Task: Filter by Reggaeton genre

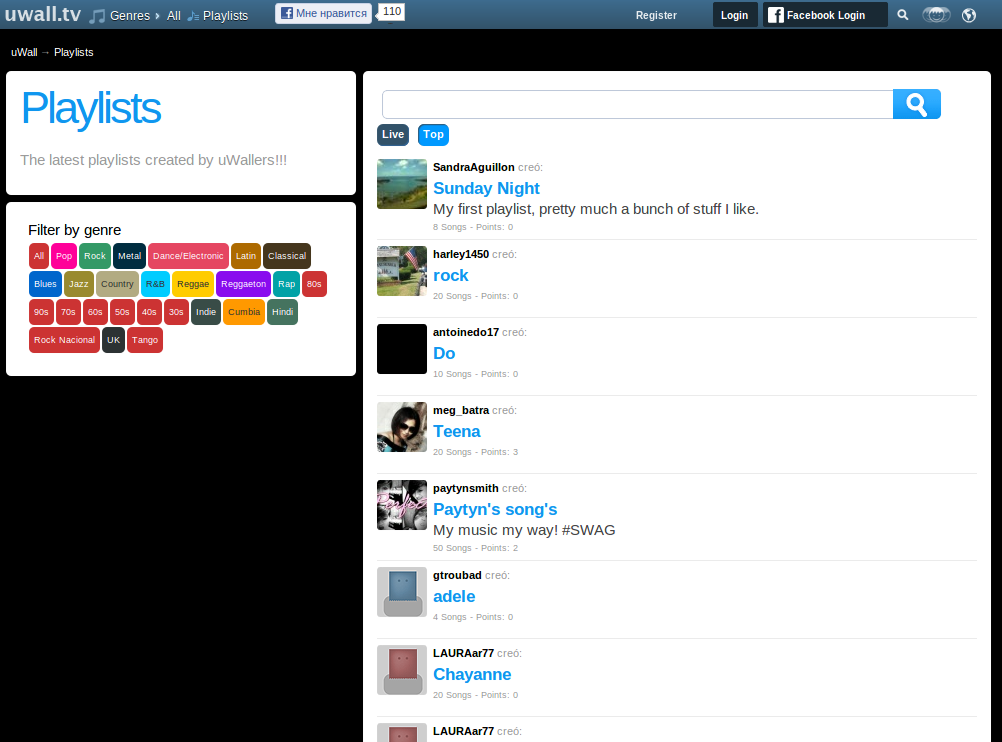Action: tap(243, 284)
